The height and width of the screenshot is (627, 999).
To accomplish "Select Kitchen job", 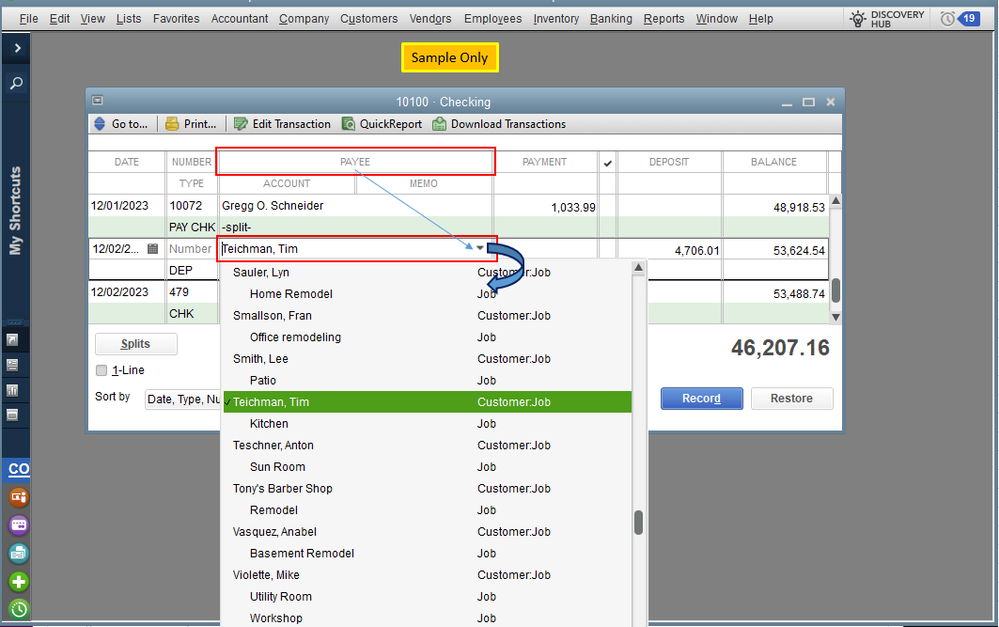I will tap(427, 424).
